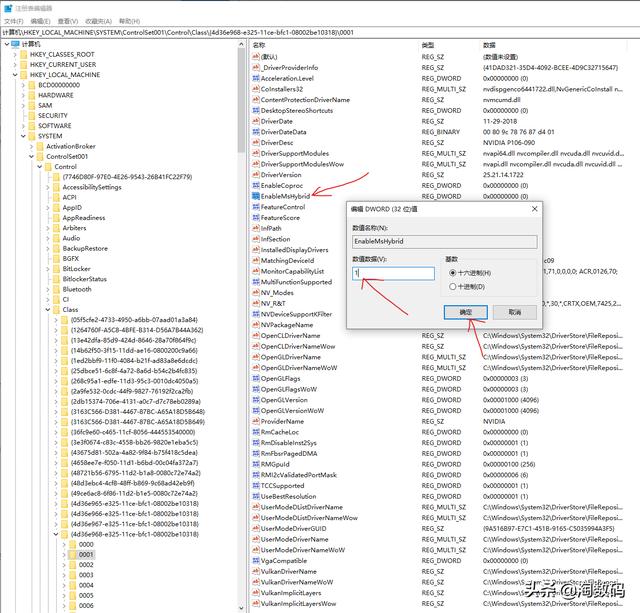Open the File (文件) menu
The image size is (640, 613).
coord(13,21)
